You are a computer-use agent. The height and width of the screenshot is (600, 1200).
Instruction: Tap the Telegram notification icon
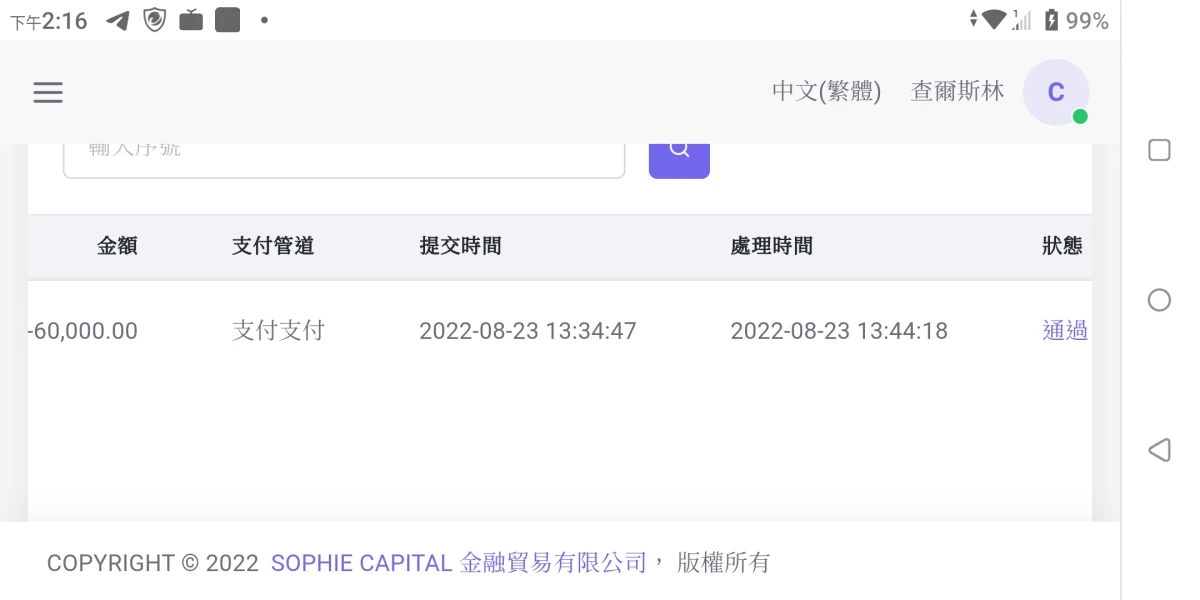(118, 20)
